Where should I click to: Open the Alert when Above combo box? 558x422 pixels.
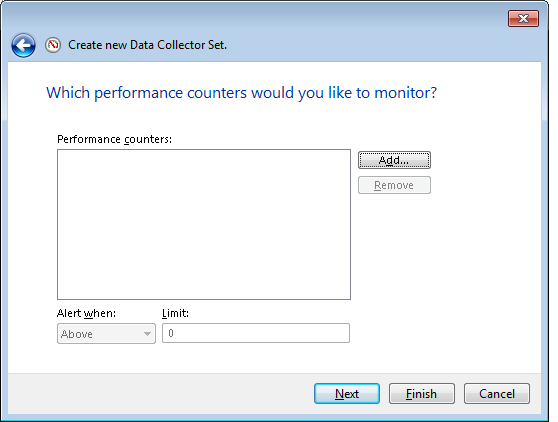(106, 334)
